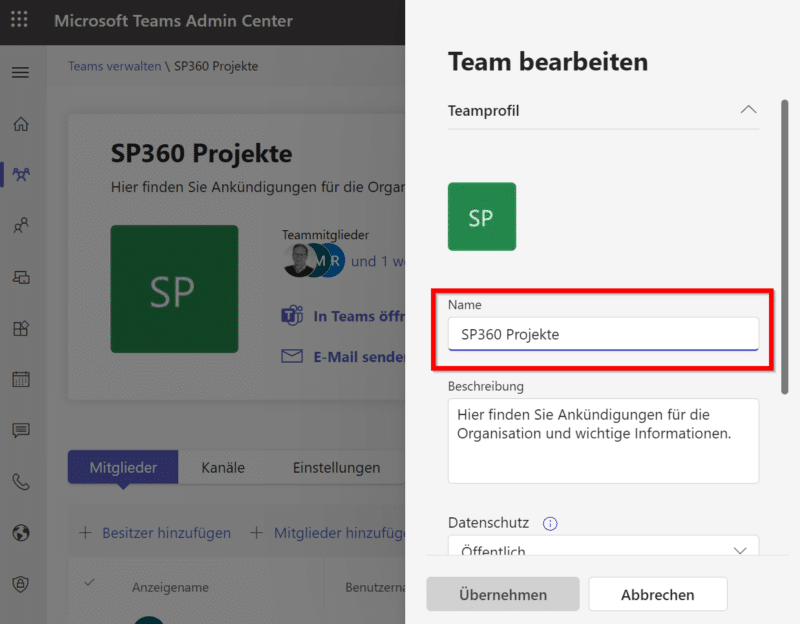
Task: Click the Übernehmen button
Action: pos(502,594)
